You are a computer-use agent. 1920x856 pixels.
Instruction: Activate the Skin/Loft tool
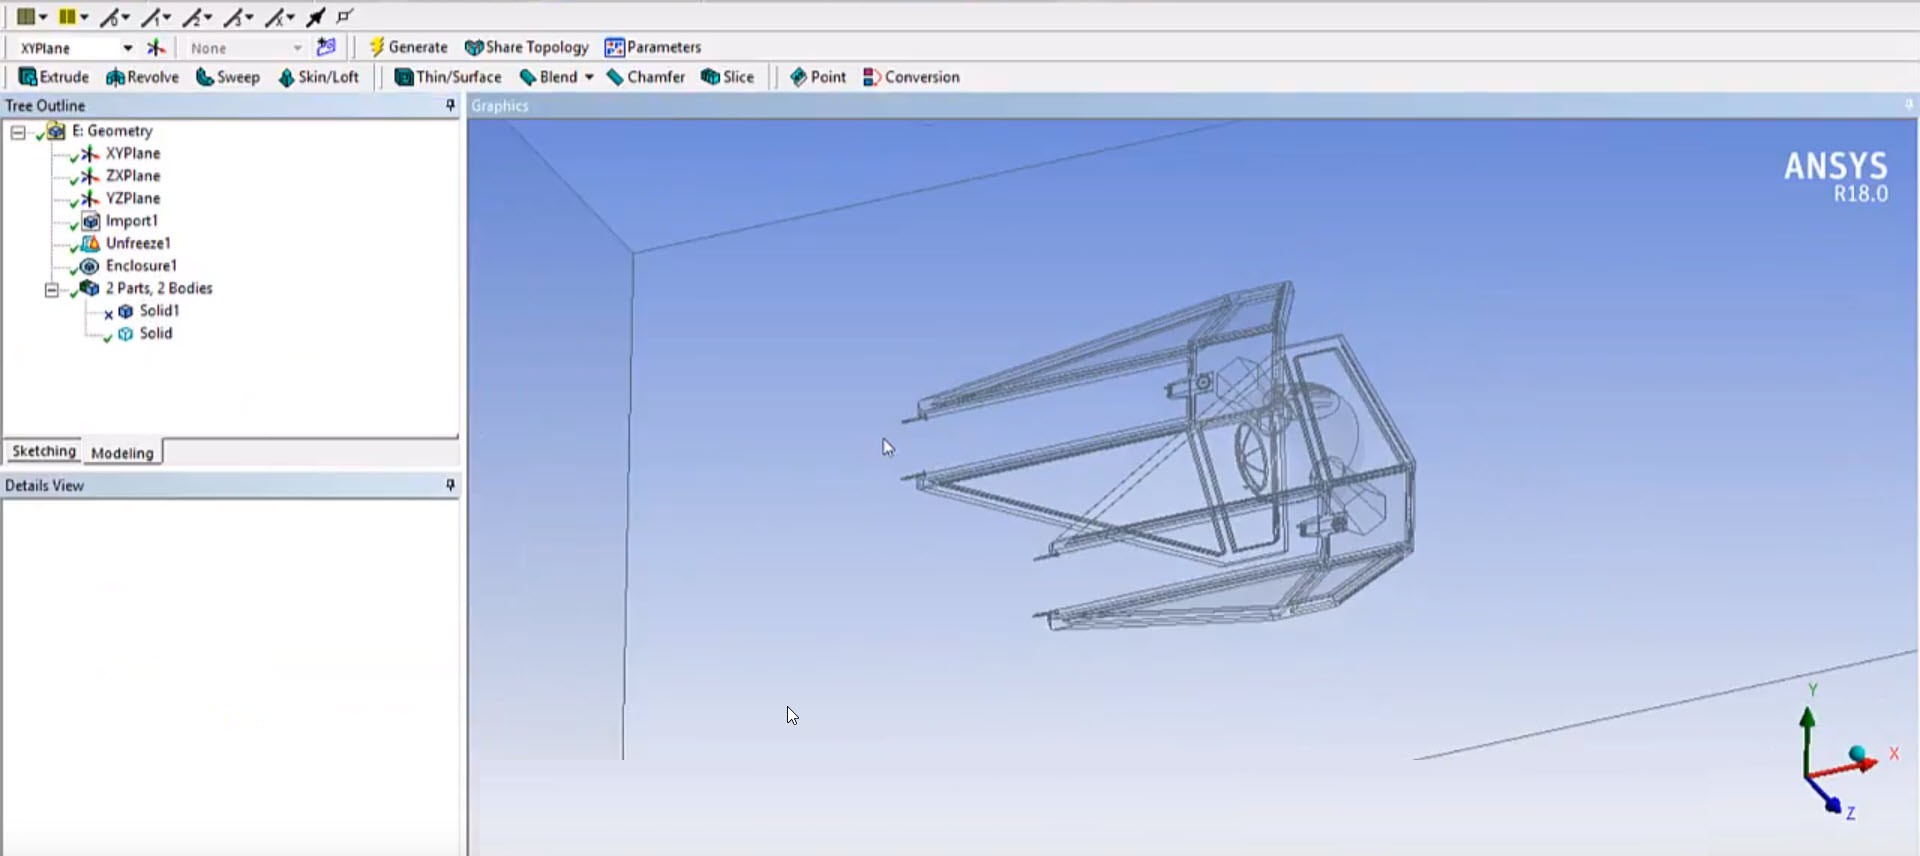pos(319,77)
